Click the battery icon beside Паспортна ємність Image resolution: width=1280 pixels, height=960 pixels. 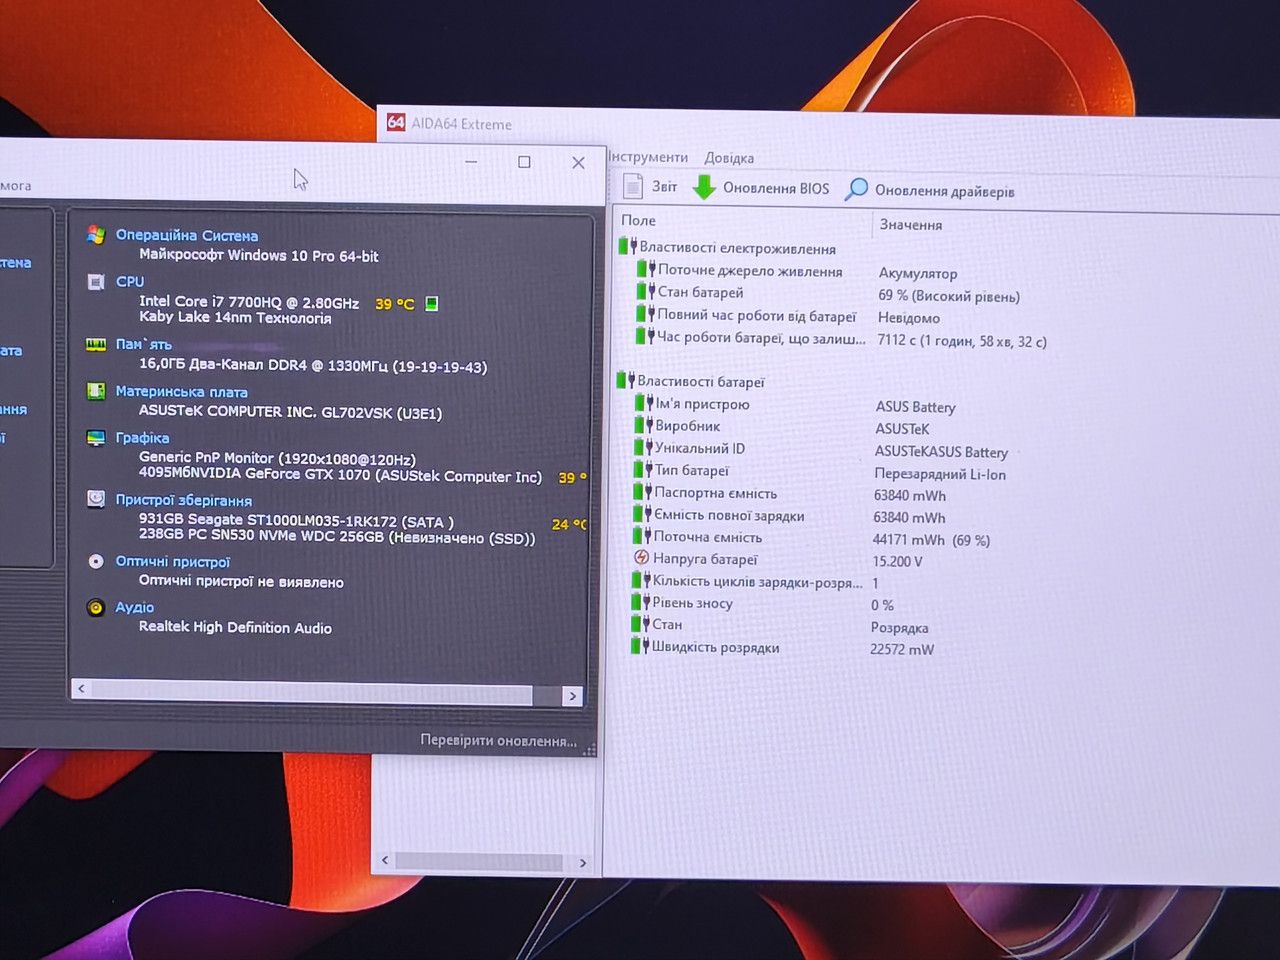click(x=643, y=491)
